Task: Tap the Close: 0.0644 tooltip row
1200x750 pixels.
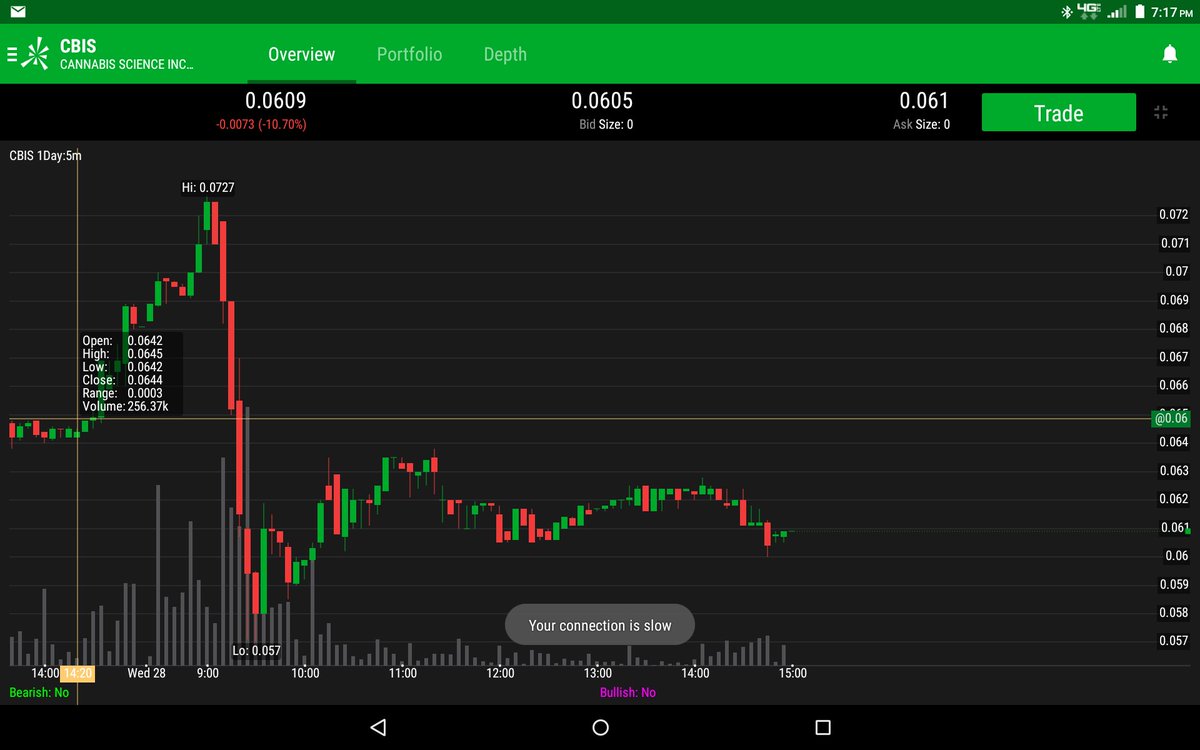Action: point(122,380)
